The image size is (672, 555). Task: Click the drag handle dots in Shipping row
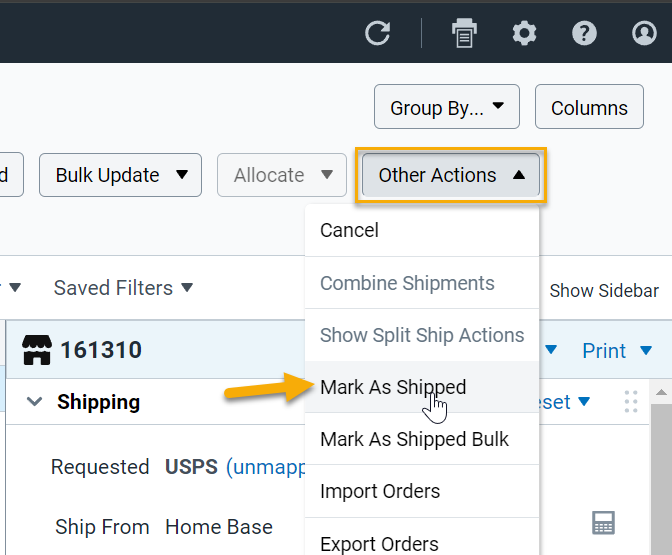(x=630, y=402)
